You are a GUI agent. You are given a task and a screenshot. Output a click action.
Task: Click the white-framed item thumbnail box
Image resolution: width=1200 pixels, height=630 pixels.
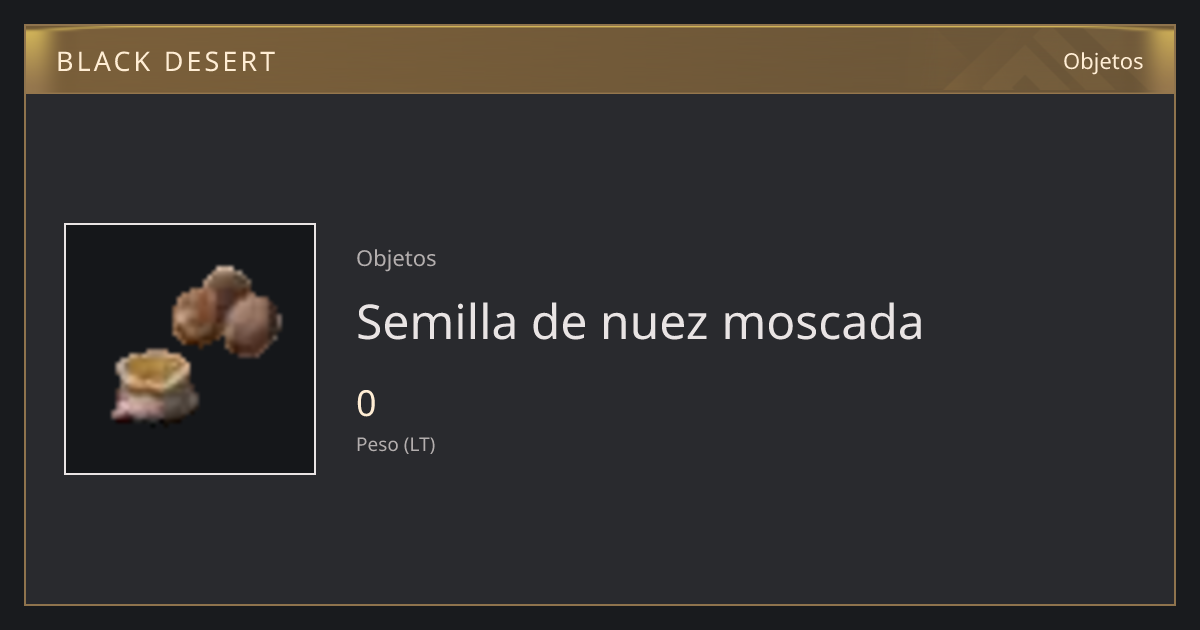tap(190, 349)
